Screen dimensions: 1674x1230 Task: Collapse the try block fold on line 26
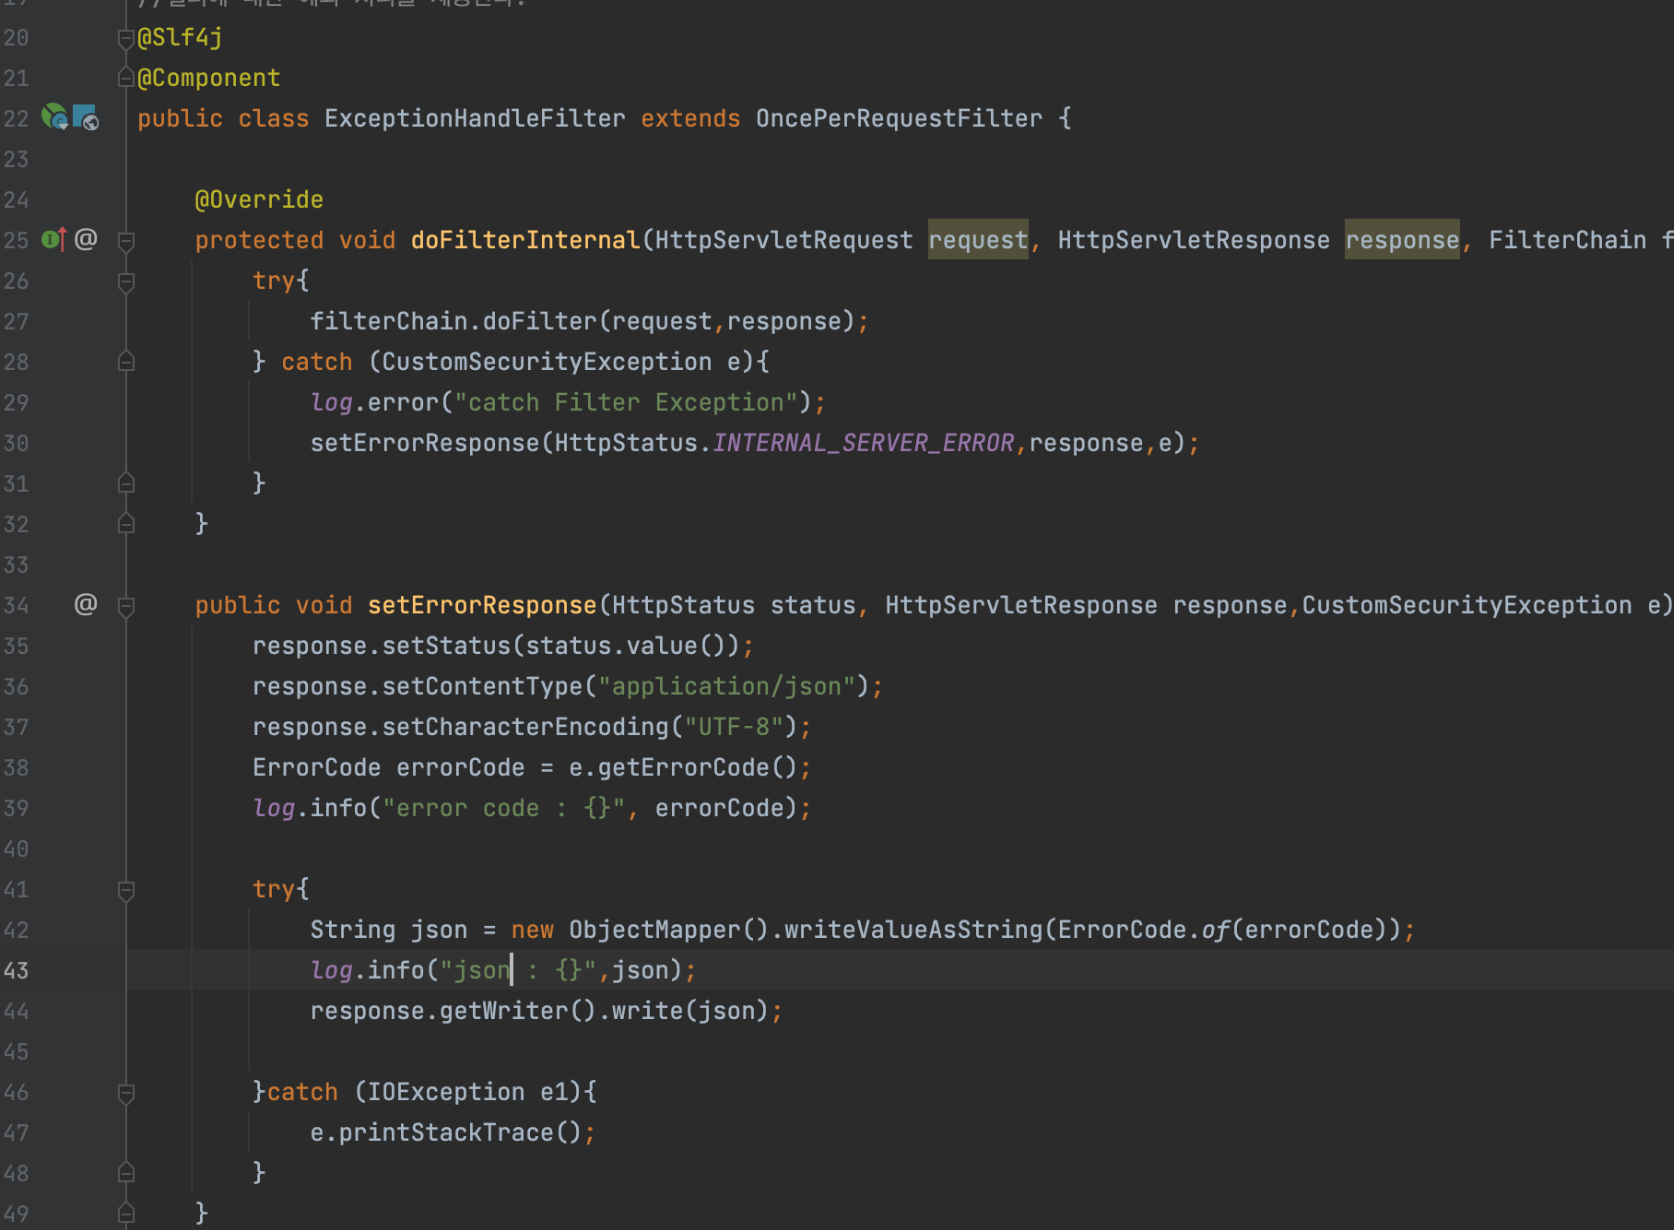[x=126, y=282]
